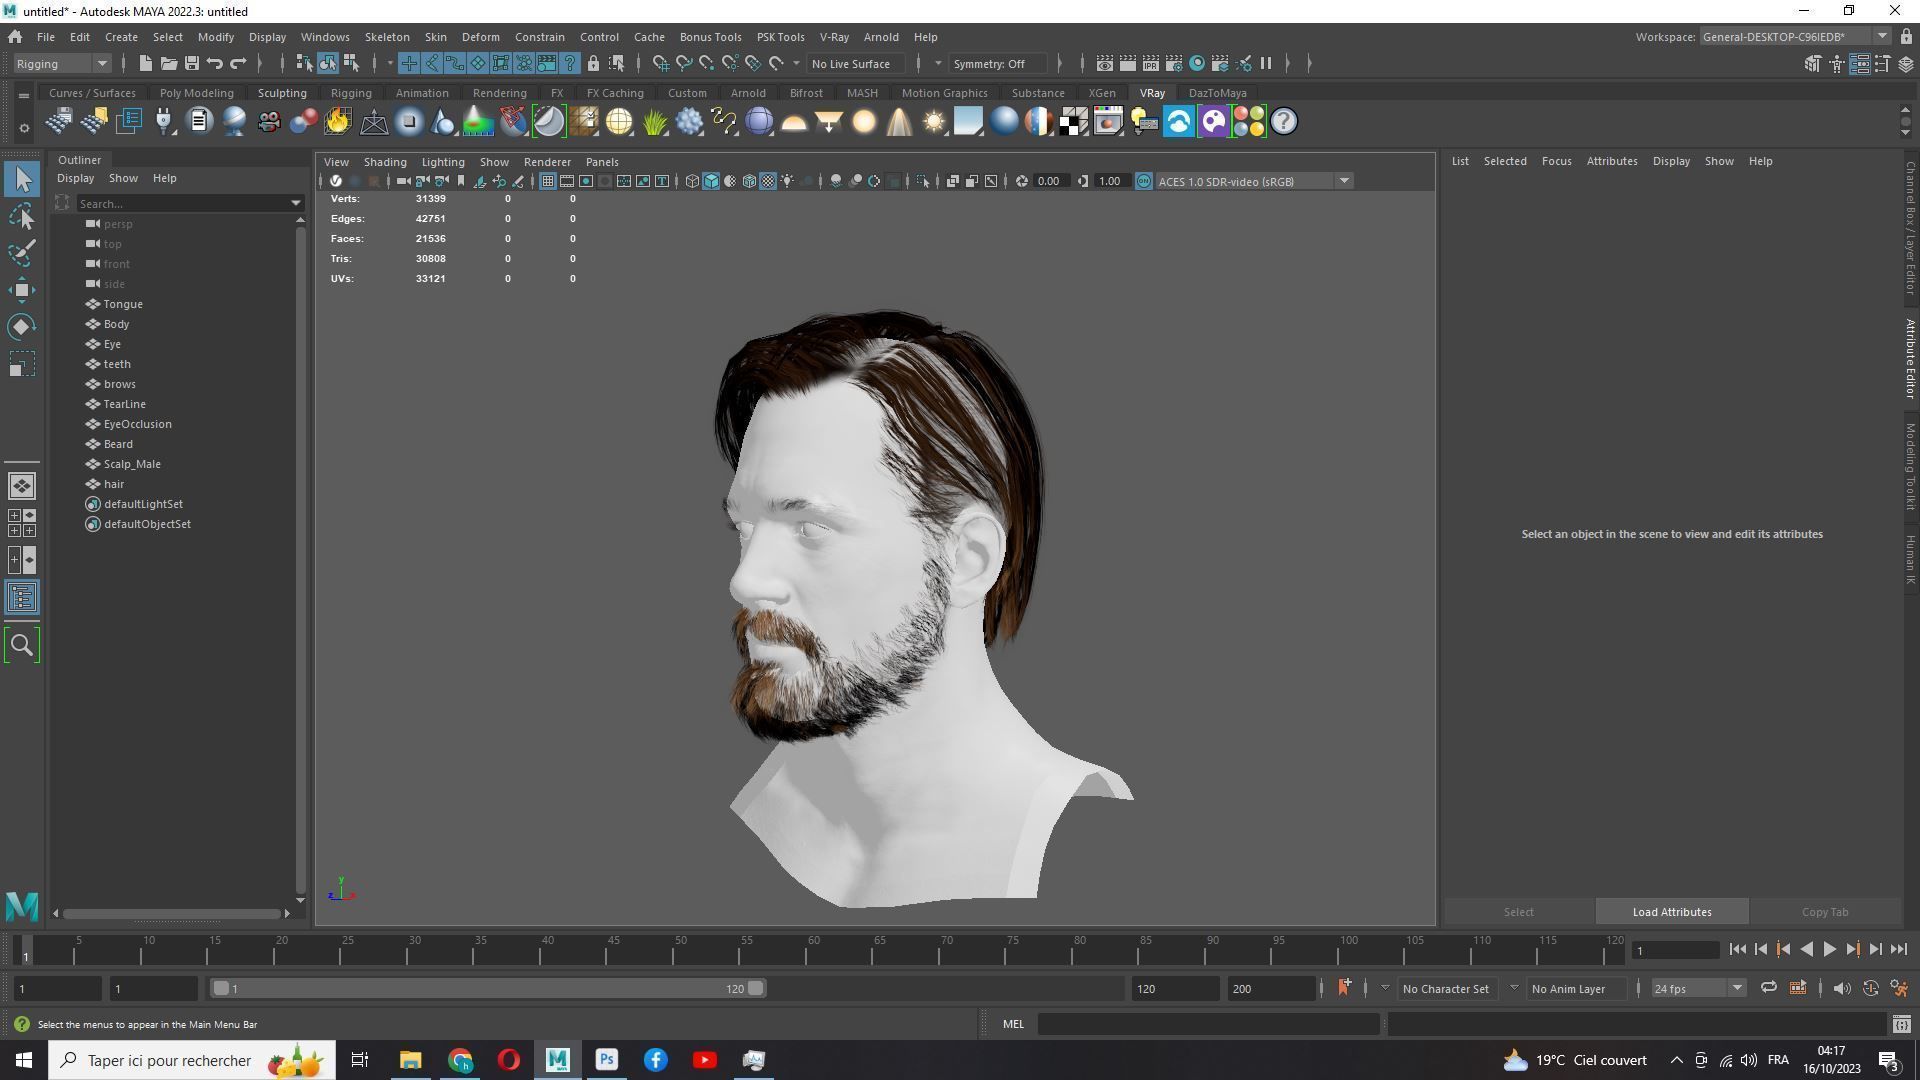Toggle playback loop mode button
Viewport: 1920px width, 1080px height.
click(1768, 988)
